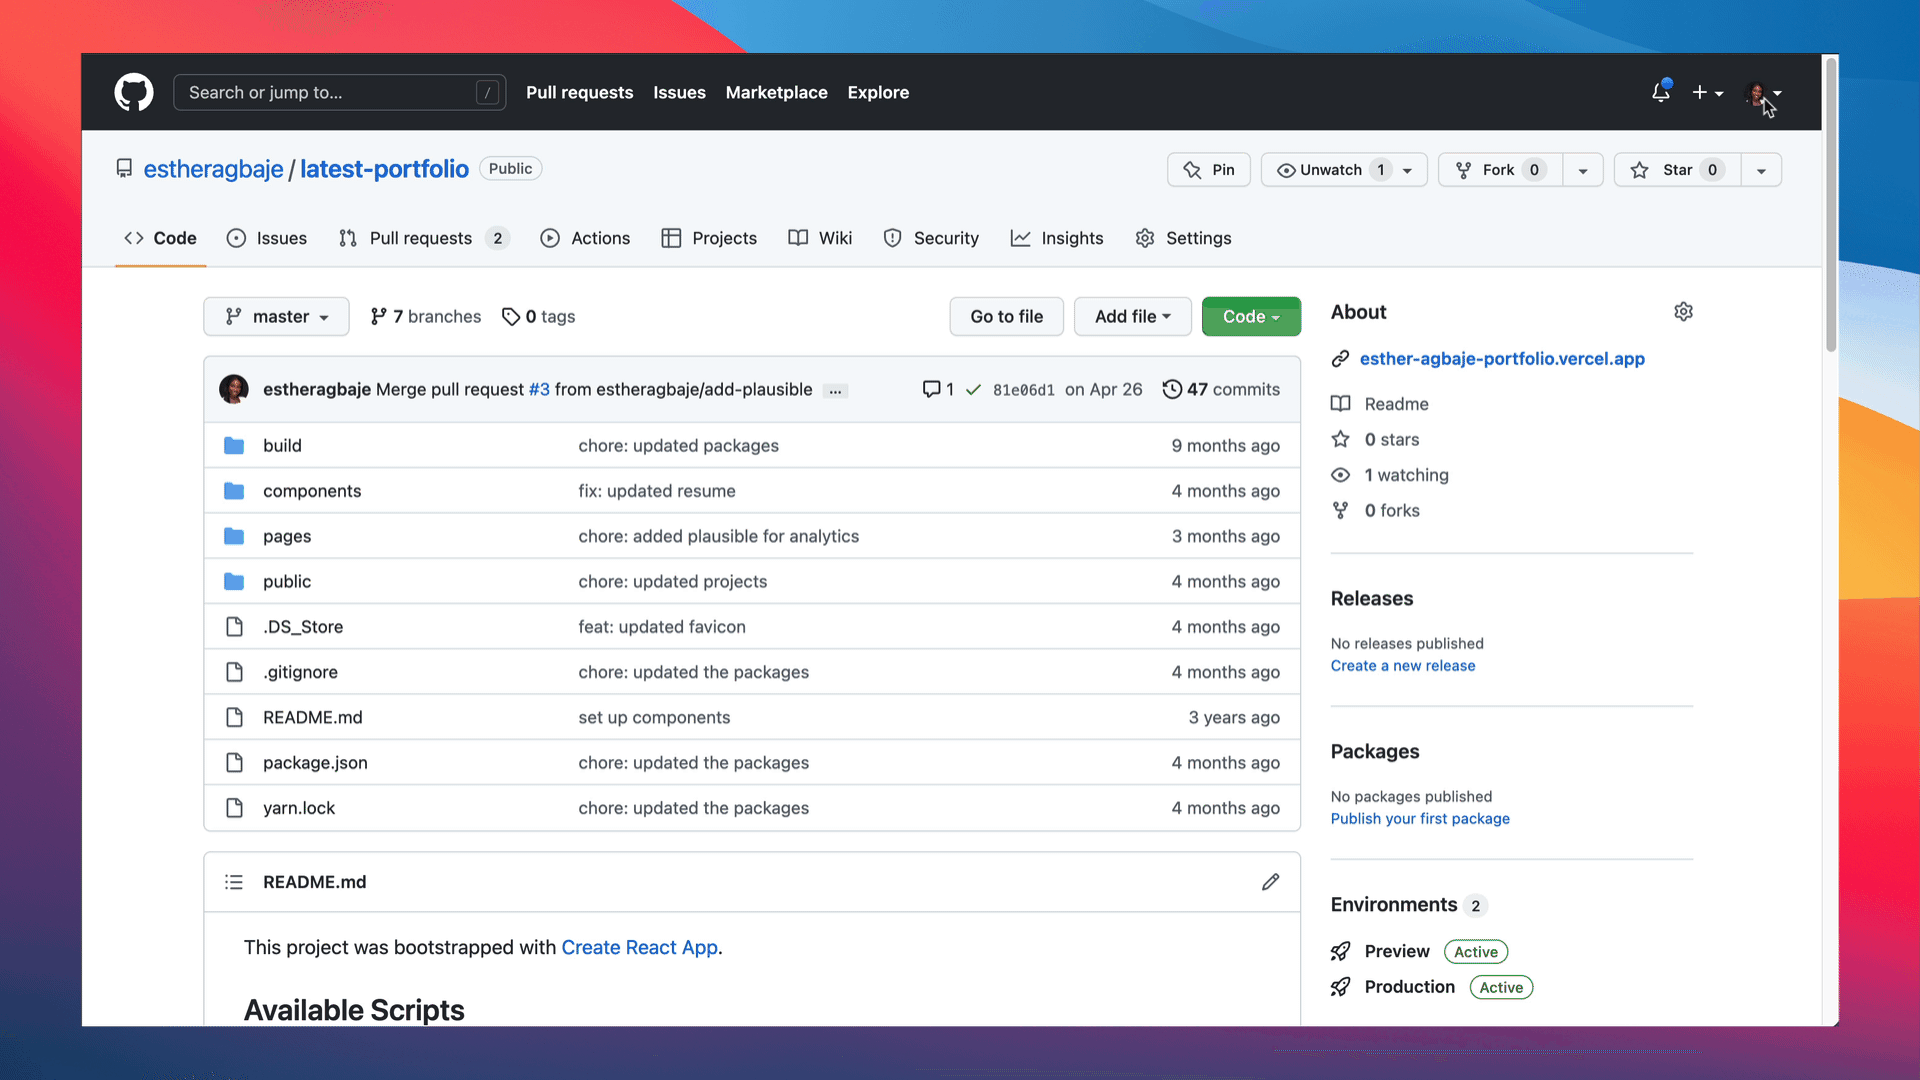Screen dimensions: 1920x1080
Task: Open the master branch selector
Action: (276, 316)
